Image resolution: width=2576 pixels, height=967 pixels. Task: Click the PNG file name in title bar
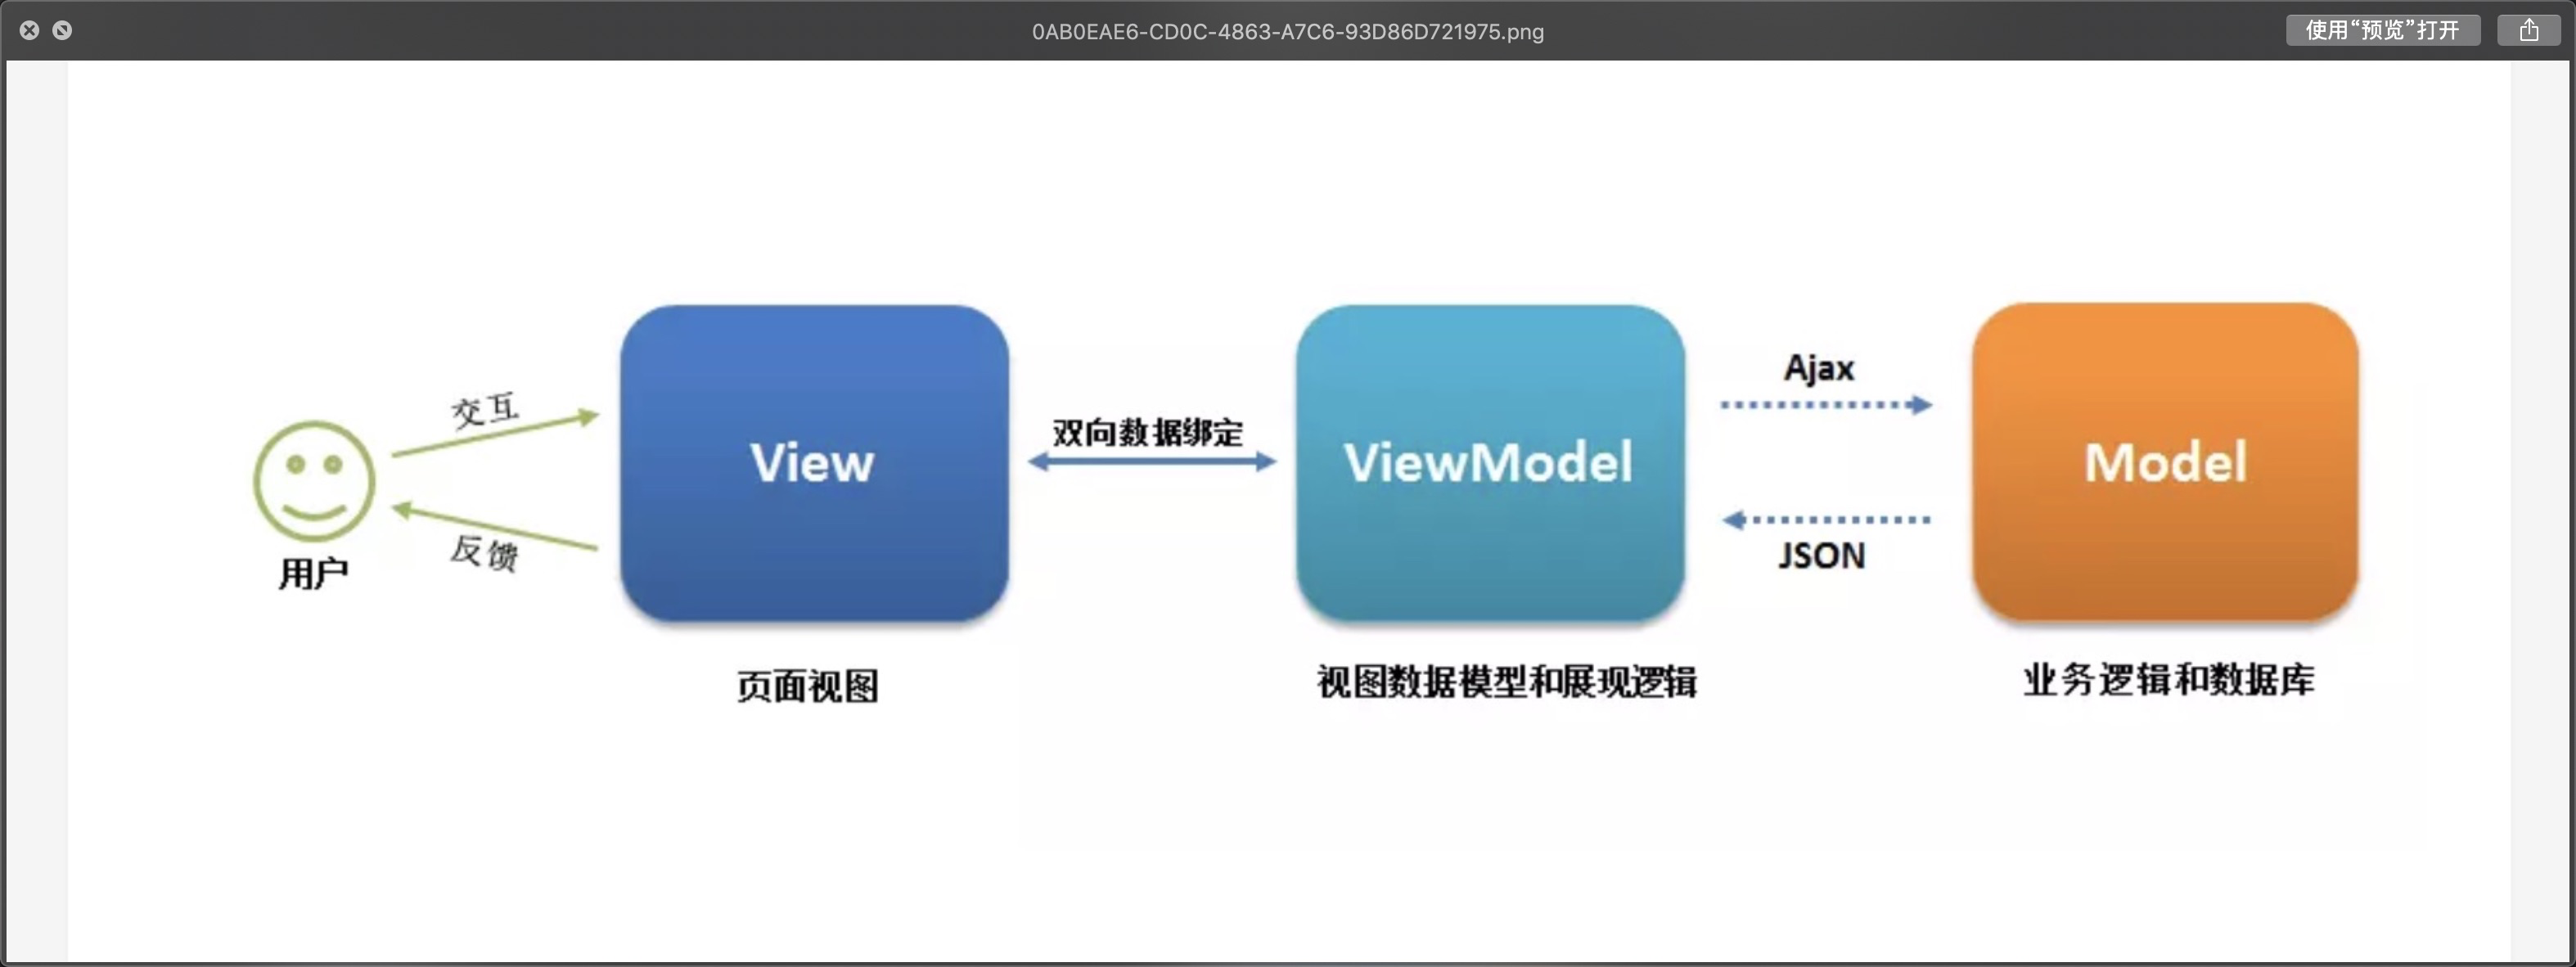tap(1287, 31)
